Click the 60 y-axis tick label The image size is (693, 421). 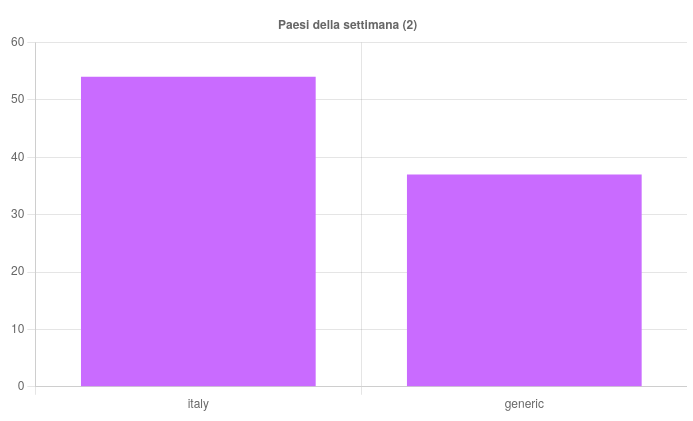pyautogui.click(x=18, y=42)
